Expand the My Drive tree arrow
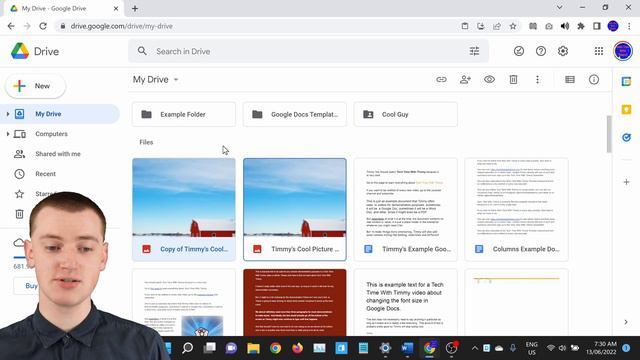Screen dimensions: 640x360 [8, 114]
